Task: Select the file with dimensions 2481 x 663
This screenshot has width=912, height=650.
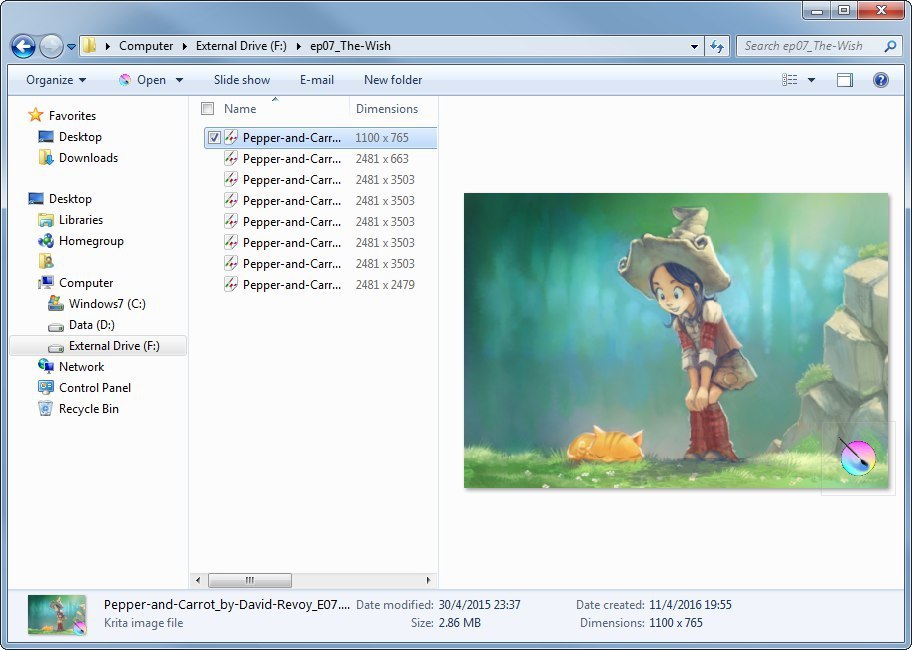Action: tap(320, 159)
